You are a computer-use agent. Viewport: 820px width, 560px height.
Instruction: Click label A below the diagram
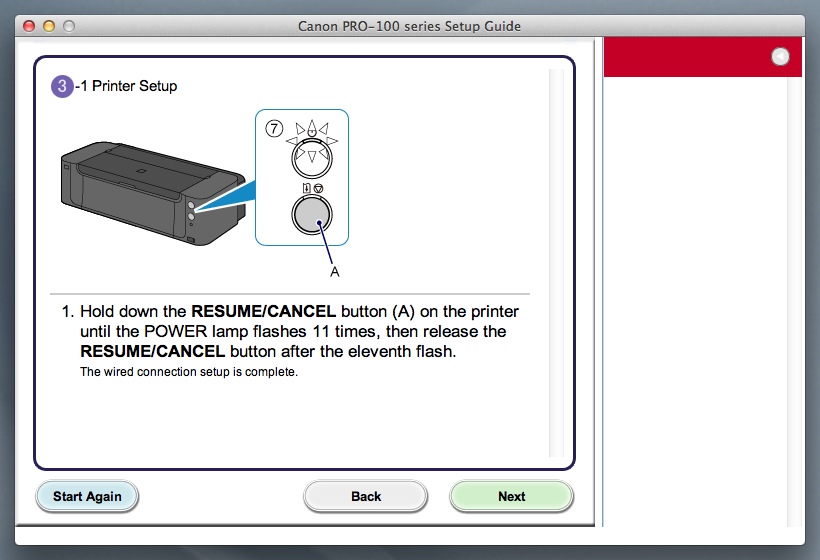coord(335,272)
